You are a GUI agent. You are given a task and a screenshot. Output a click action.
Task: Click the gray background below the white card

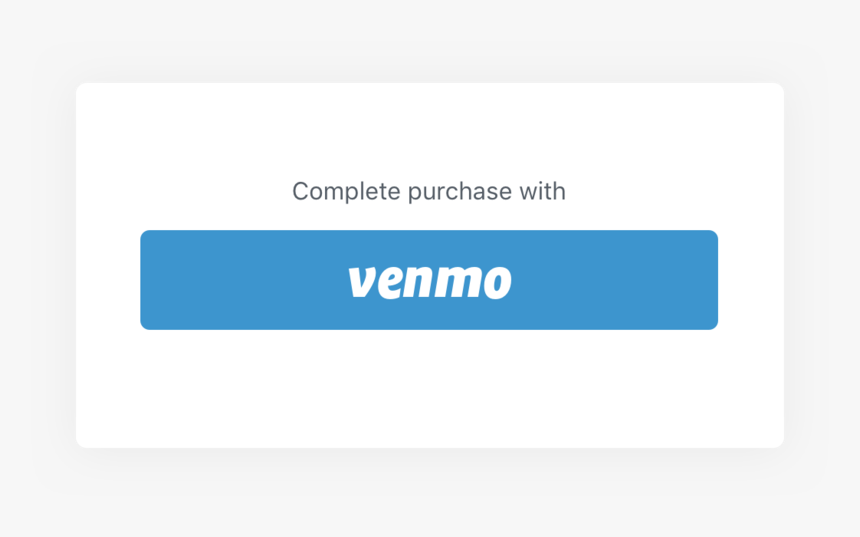click(429, 494)
